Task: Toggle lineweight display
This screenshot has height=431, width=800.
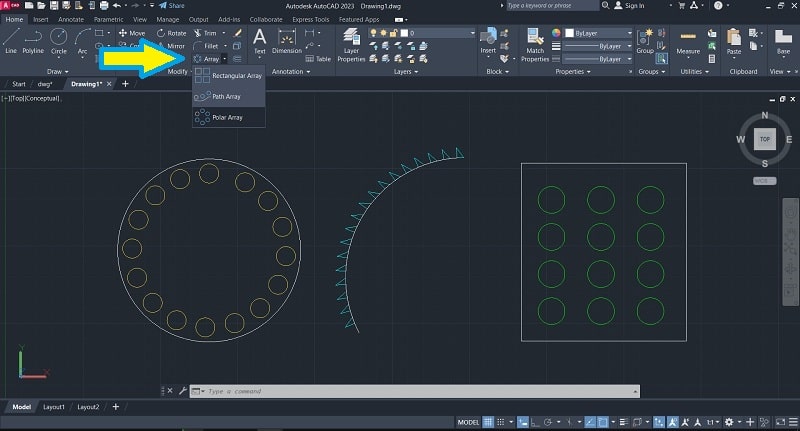Action: [x=623, y=422]
